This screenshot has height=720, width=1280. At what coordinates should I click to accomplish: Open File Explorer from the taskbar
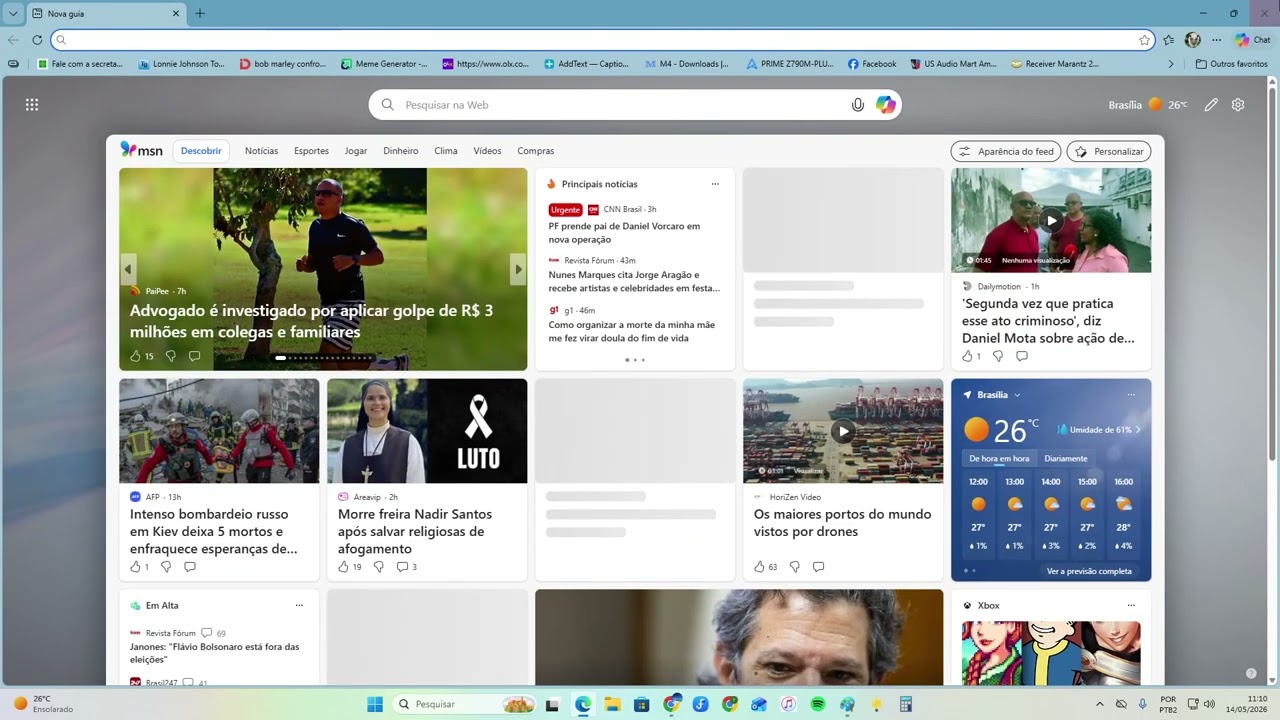pos(612,705)
